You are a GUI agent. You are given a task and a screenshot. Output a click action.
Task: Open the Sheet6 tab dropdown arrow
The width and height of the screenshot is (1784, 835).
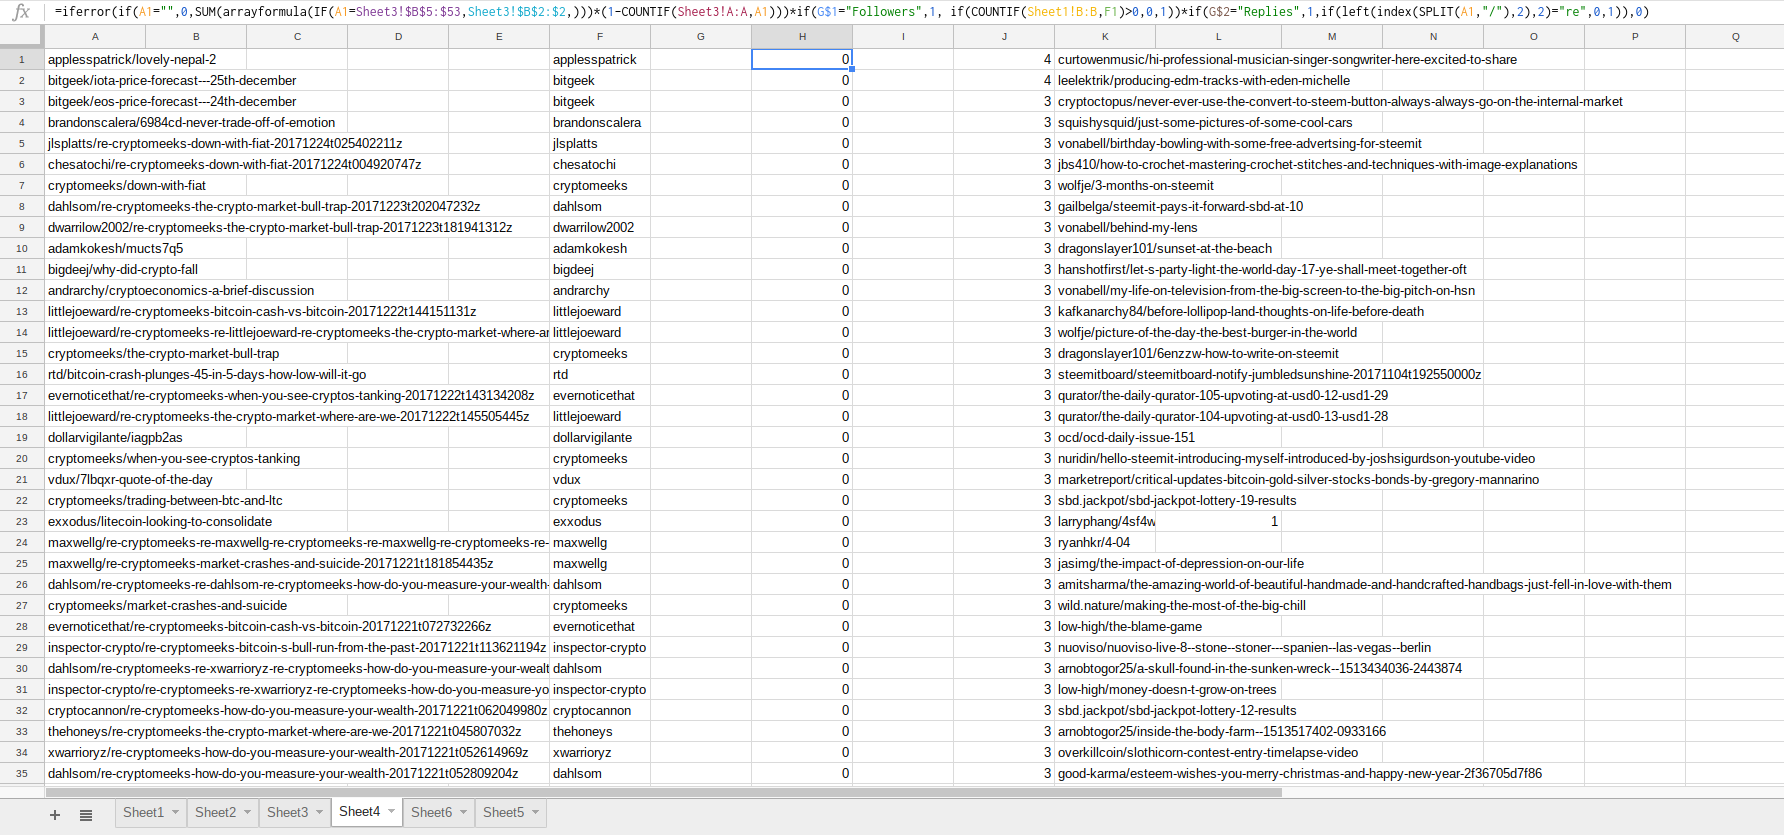coord(463,812)
